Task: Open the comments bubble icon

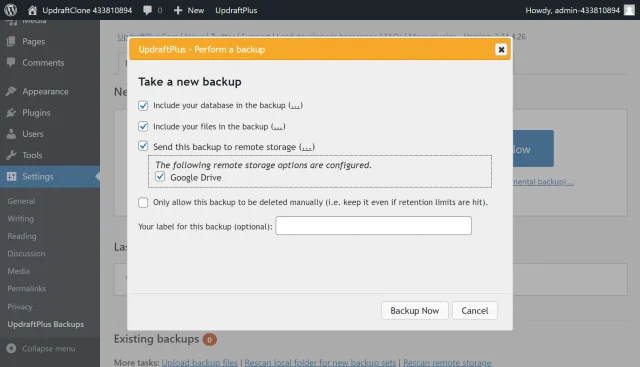Action: tap(147, 10)
